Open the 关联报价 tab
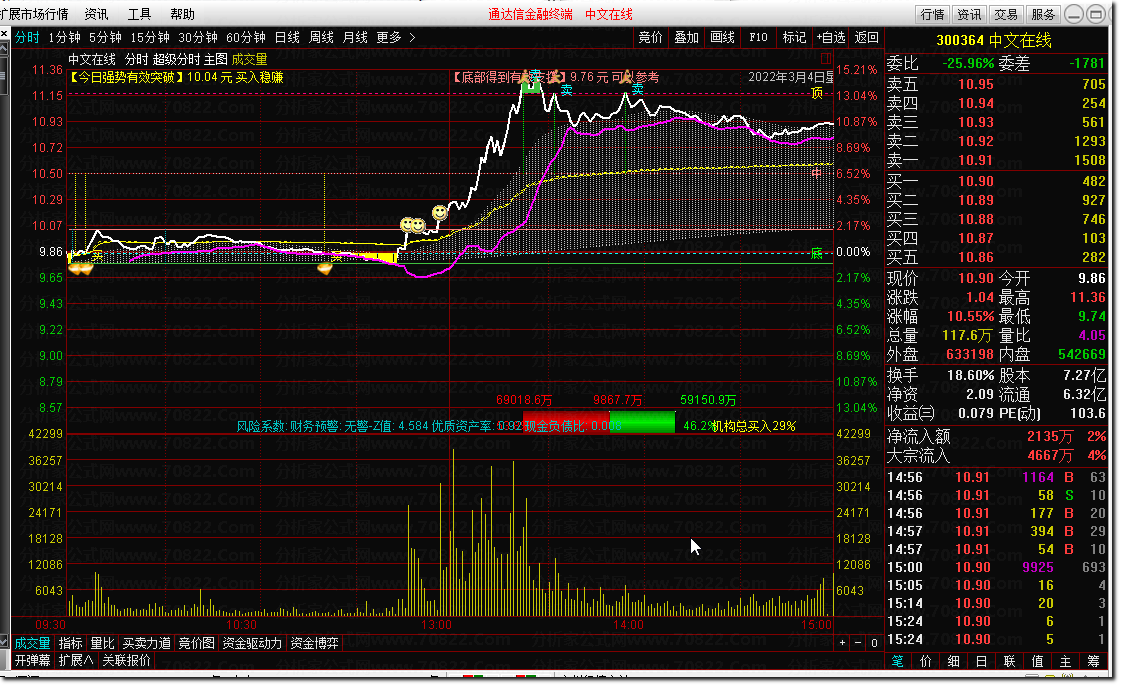The image size is (1121, 685). tap(127, 660)
